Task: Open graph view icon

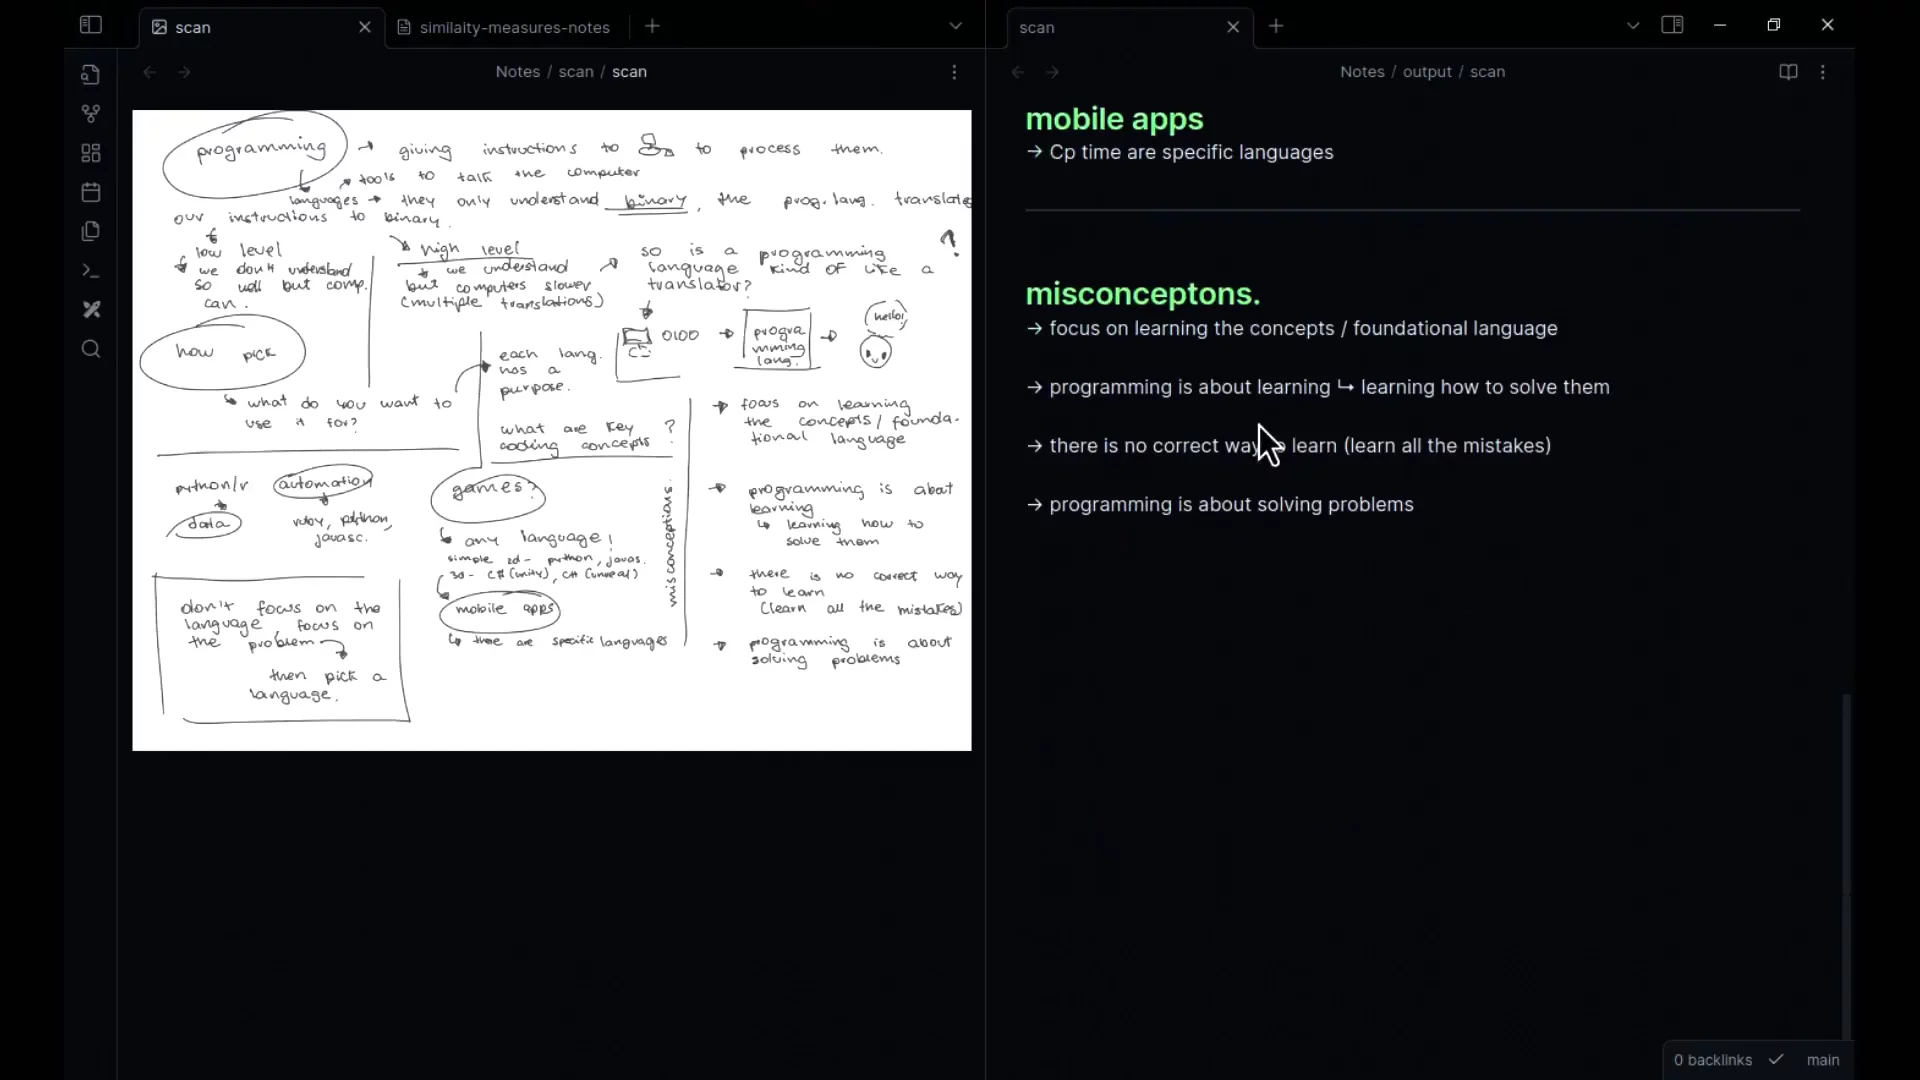Action: 91,114
